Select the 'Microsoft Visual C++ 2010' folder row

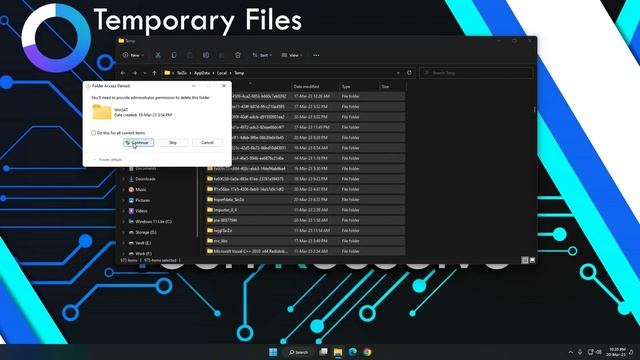click(304, 251)
